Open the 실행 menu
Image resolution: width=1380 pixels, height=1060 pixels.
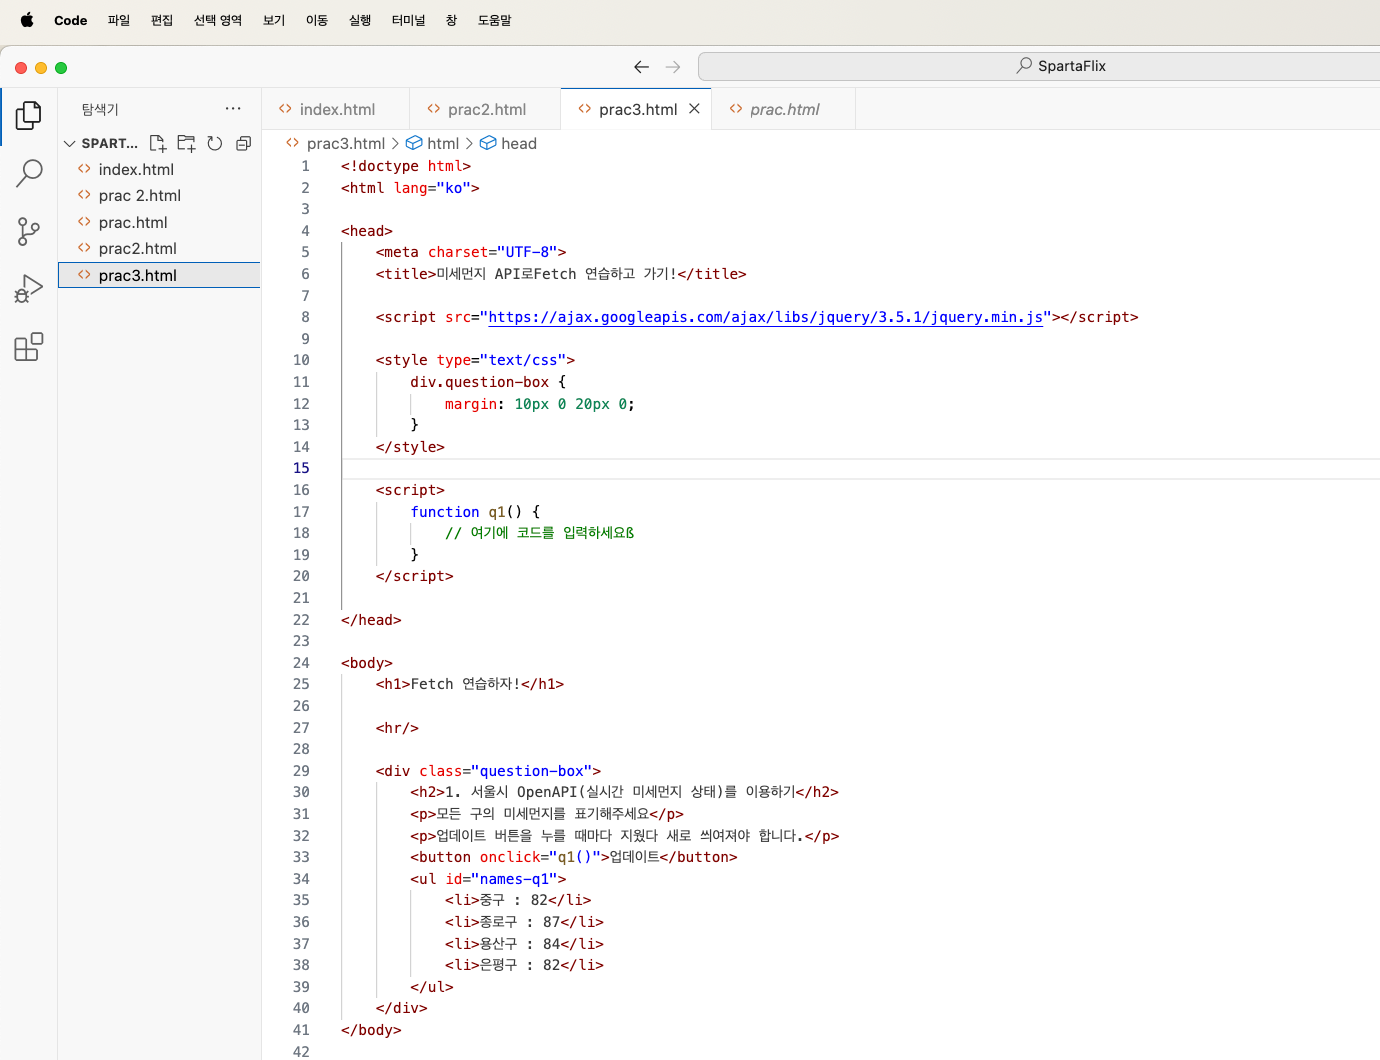[360, 20]
